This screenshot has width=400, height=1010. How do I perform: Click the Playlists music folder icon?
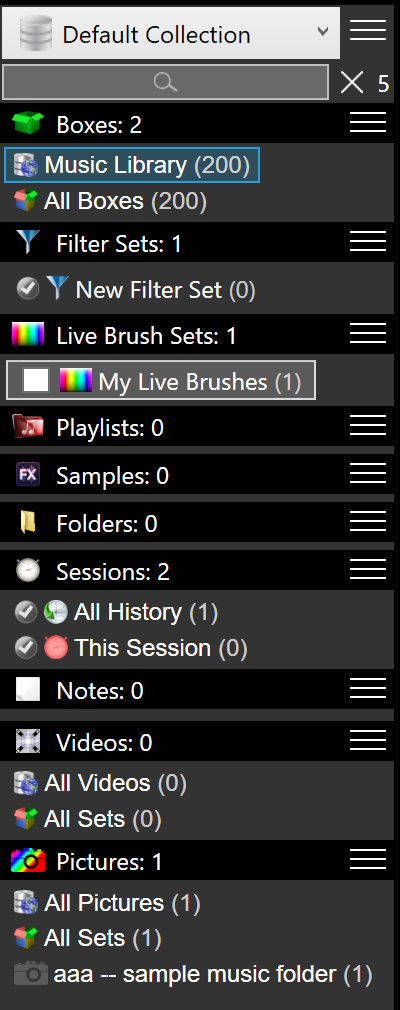(x=28, y=426)
